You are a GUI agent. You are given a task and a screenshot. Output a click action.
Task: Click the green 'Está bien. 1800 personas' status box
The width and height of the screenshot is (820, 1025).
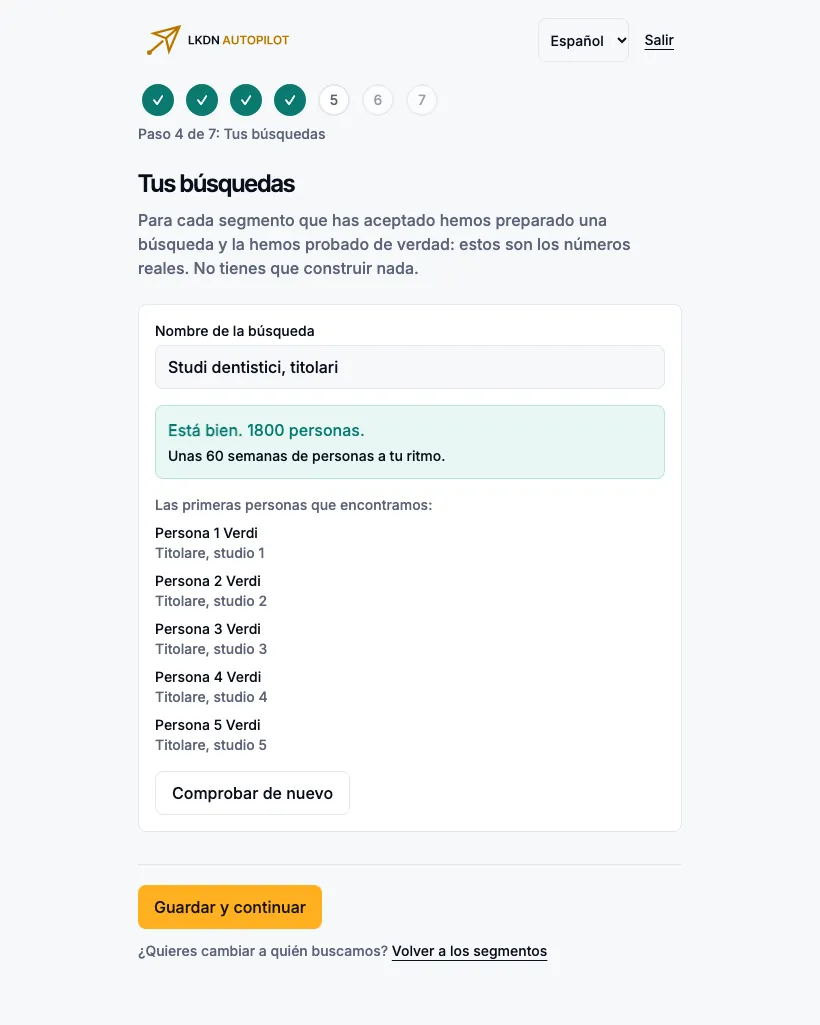tap(410, 442)
